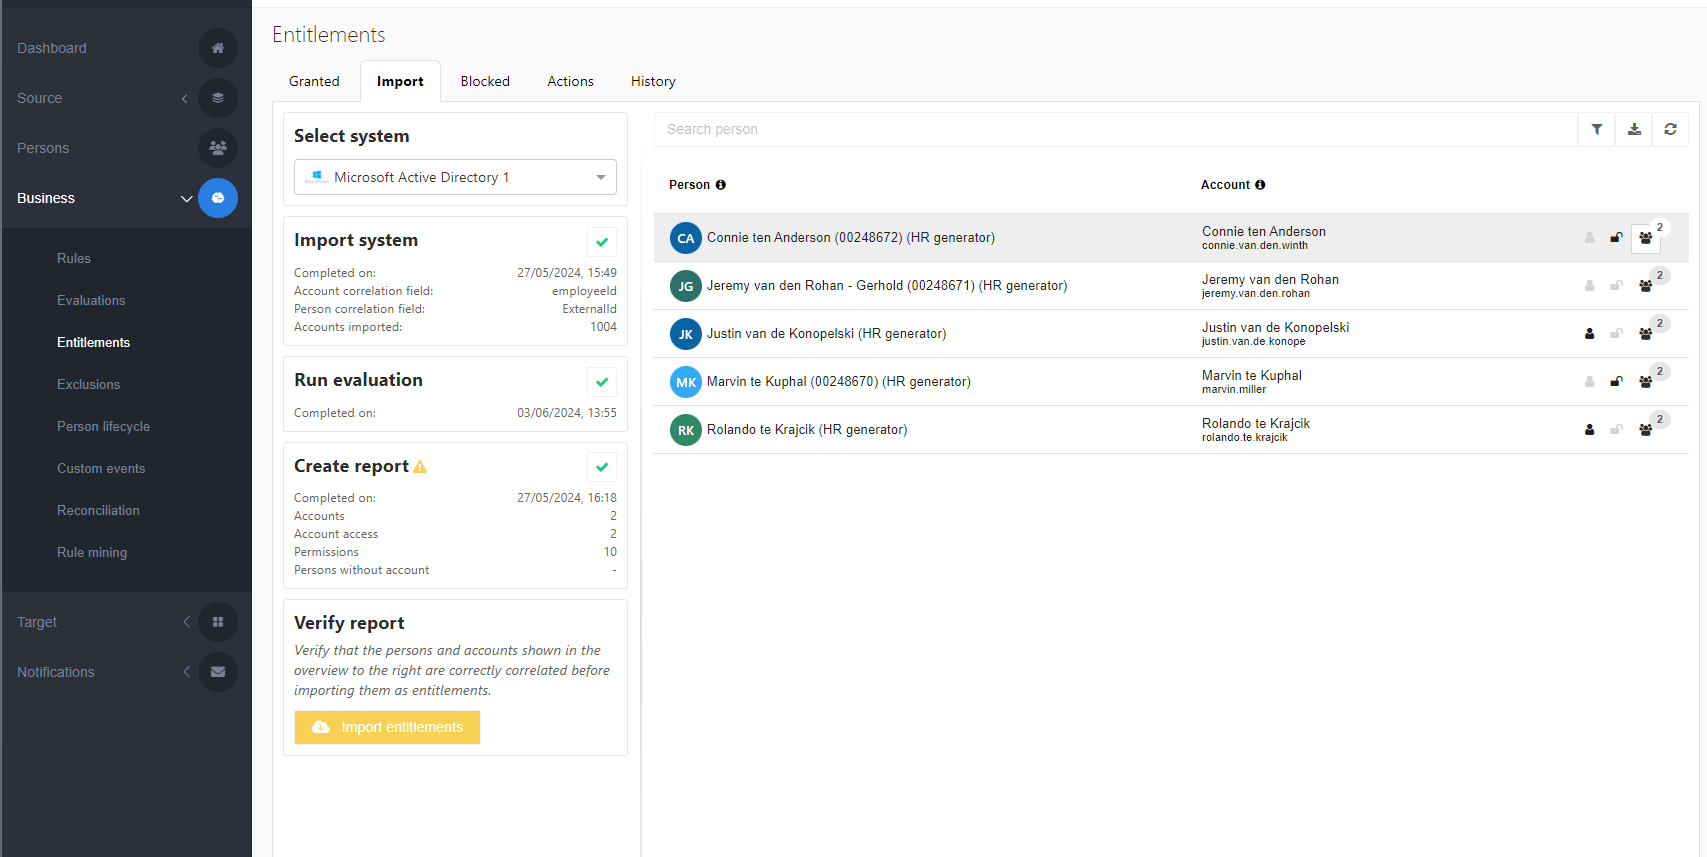Open Rule mining in the sidebar

pos(92,552)
